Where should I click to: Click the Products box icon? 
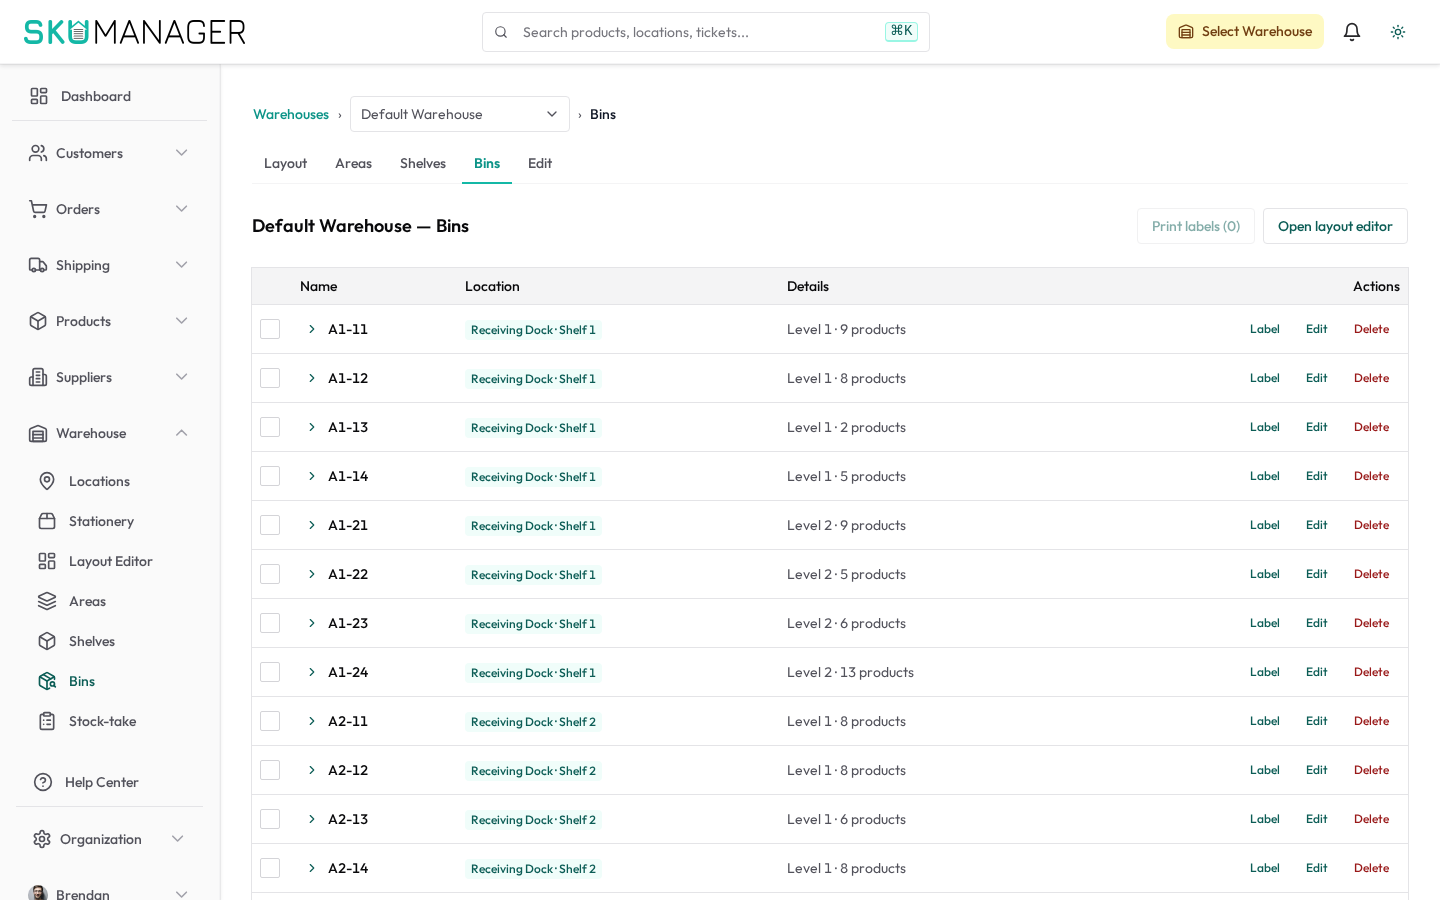click(x=38, y=321)
